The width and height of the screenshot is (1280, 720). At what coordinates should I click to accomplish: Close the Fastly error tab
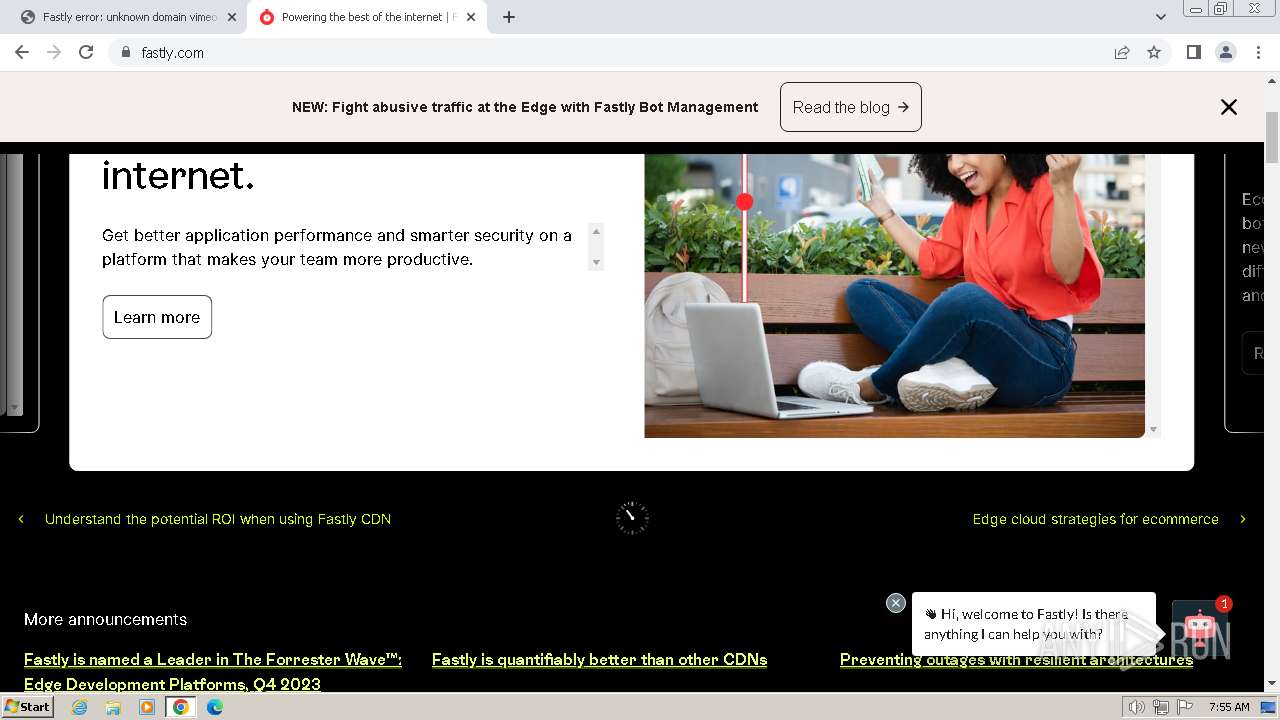(x=232, y=17)
